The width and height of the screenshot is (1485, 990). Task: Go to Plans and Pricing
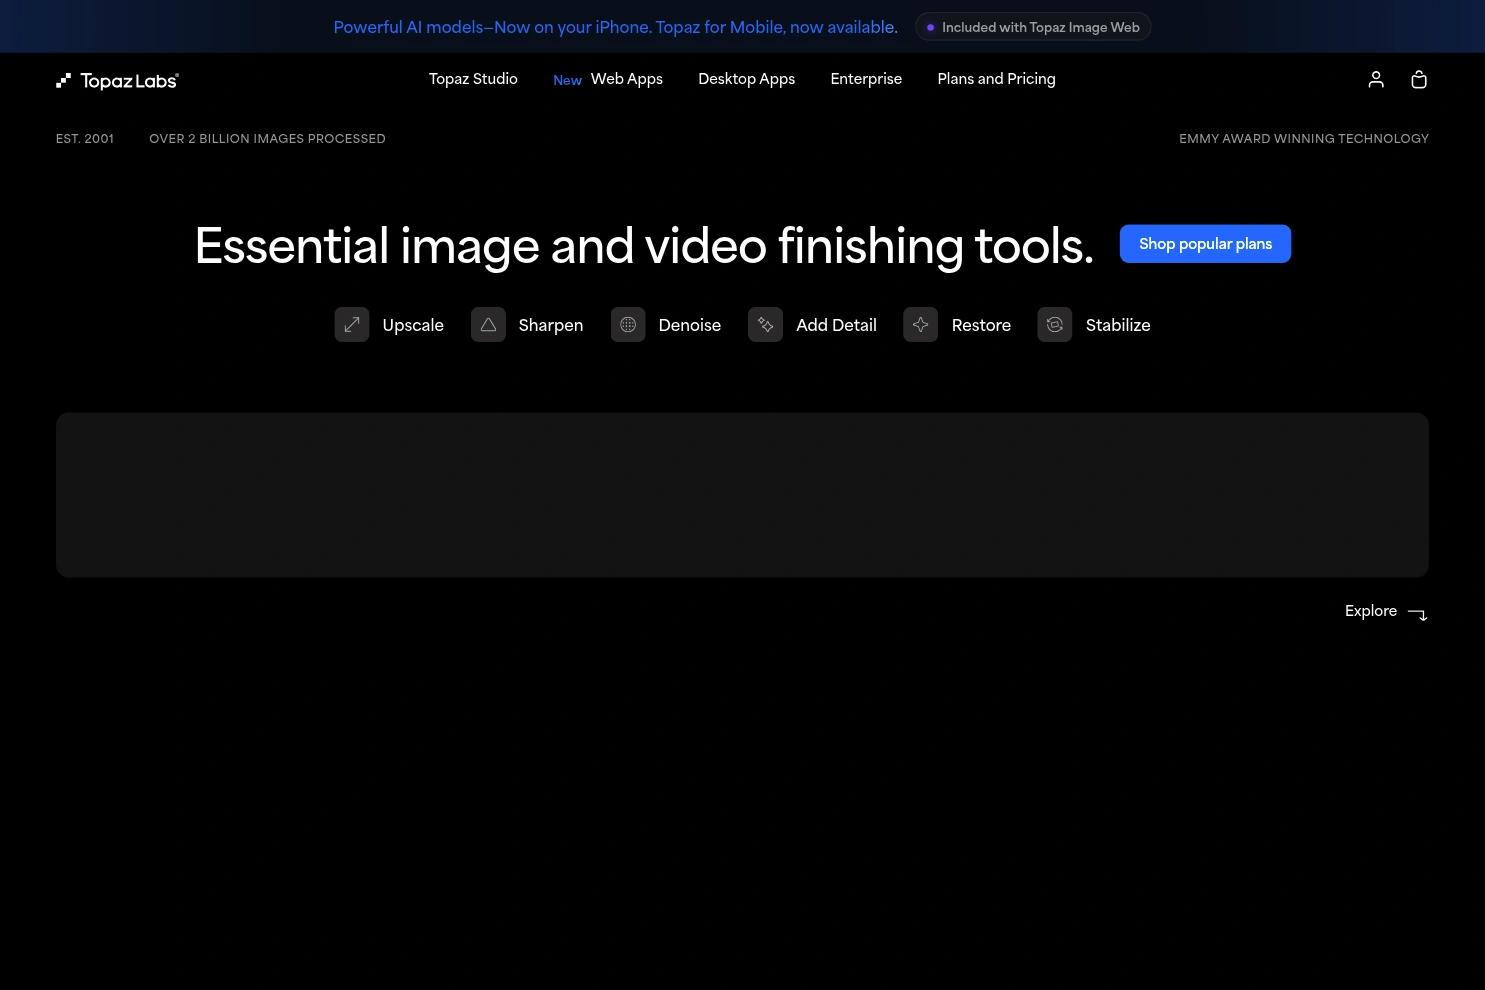pyautogui.click(x=996, y=79)
